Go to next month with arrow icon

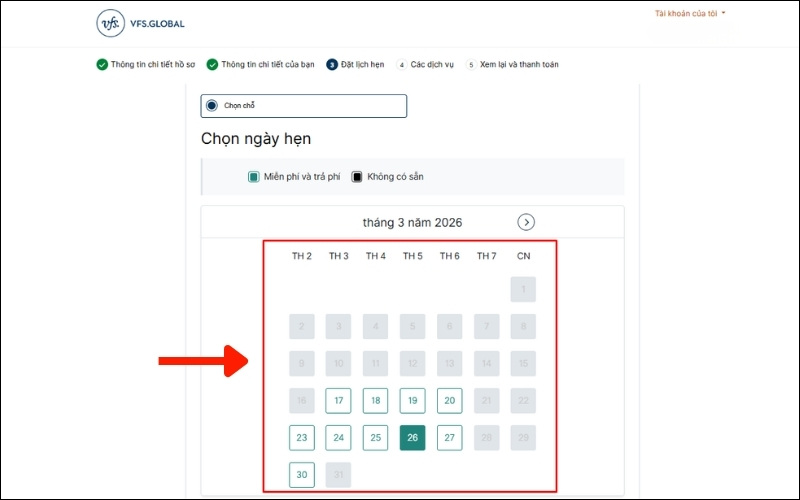527,222
